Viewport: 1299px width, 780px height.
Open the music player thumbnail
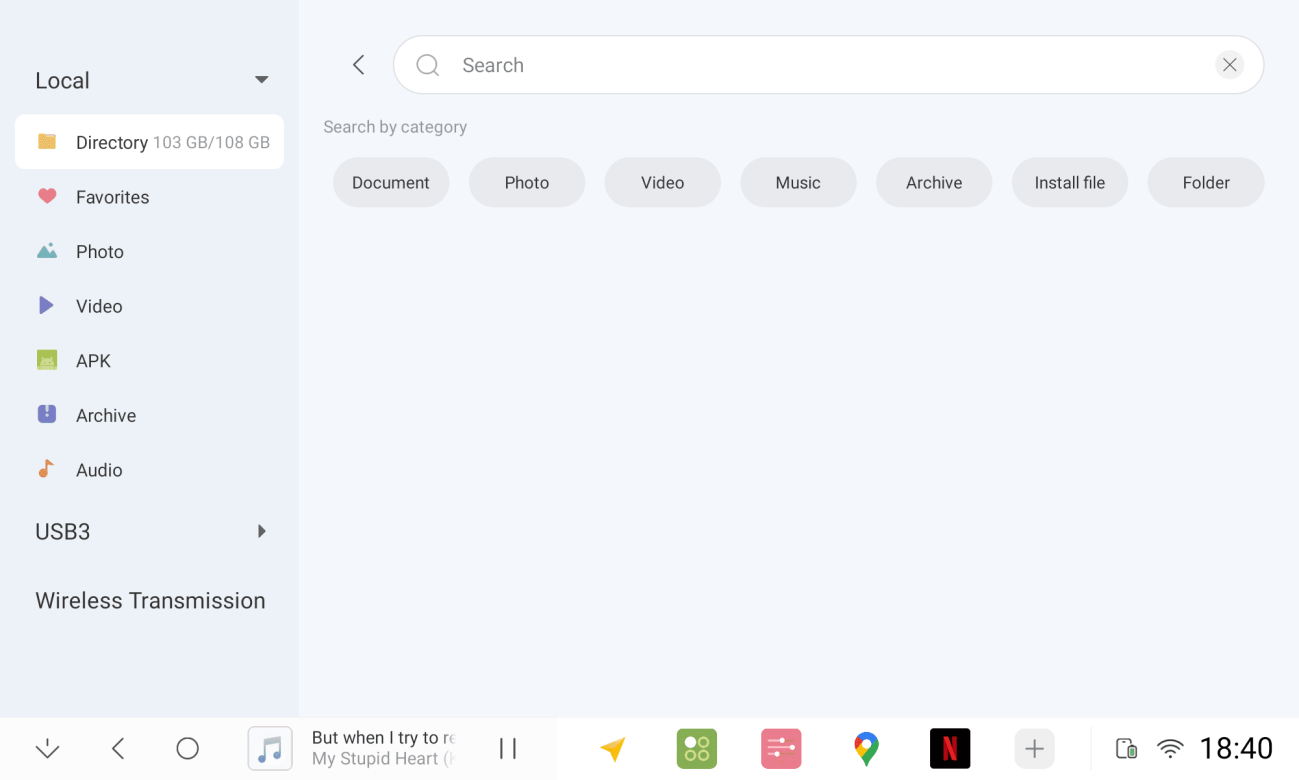tap(270, 748)
